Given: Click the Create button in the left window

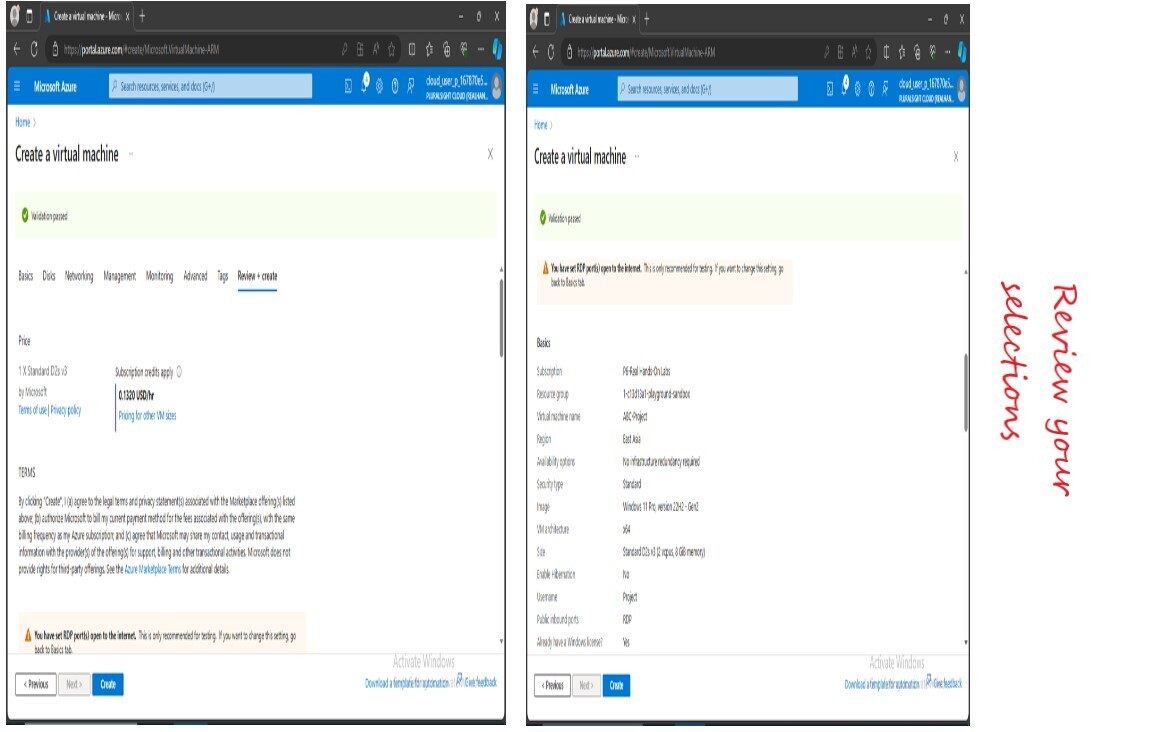Looking at the screenshot, I should (x=108, y=684).
